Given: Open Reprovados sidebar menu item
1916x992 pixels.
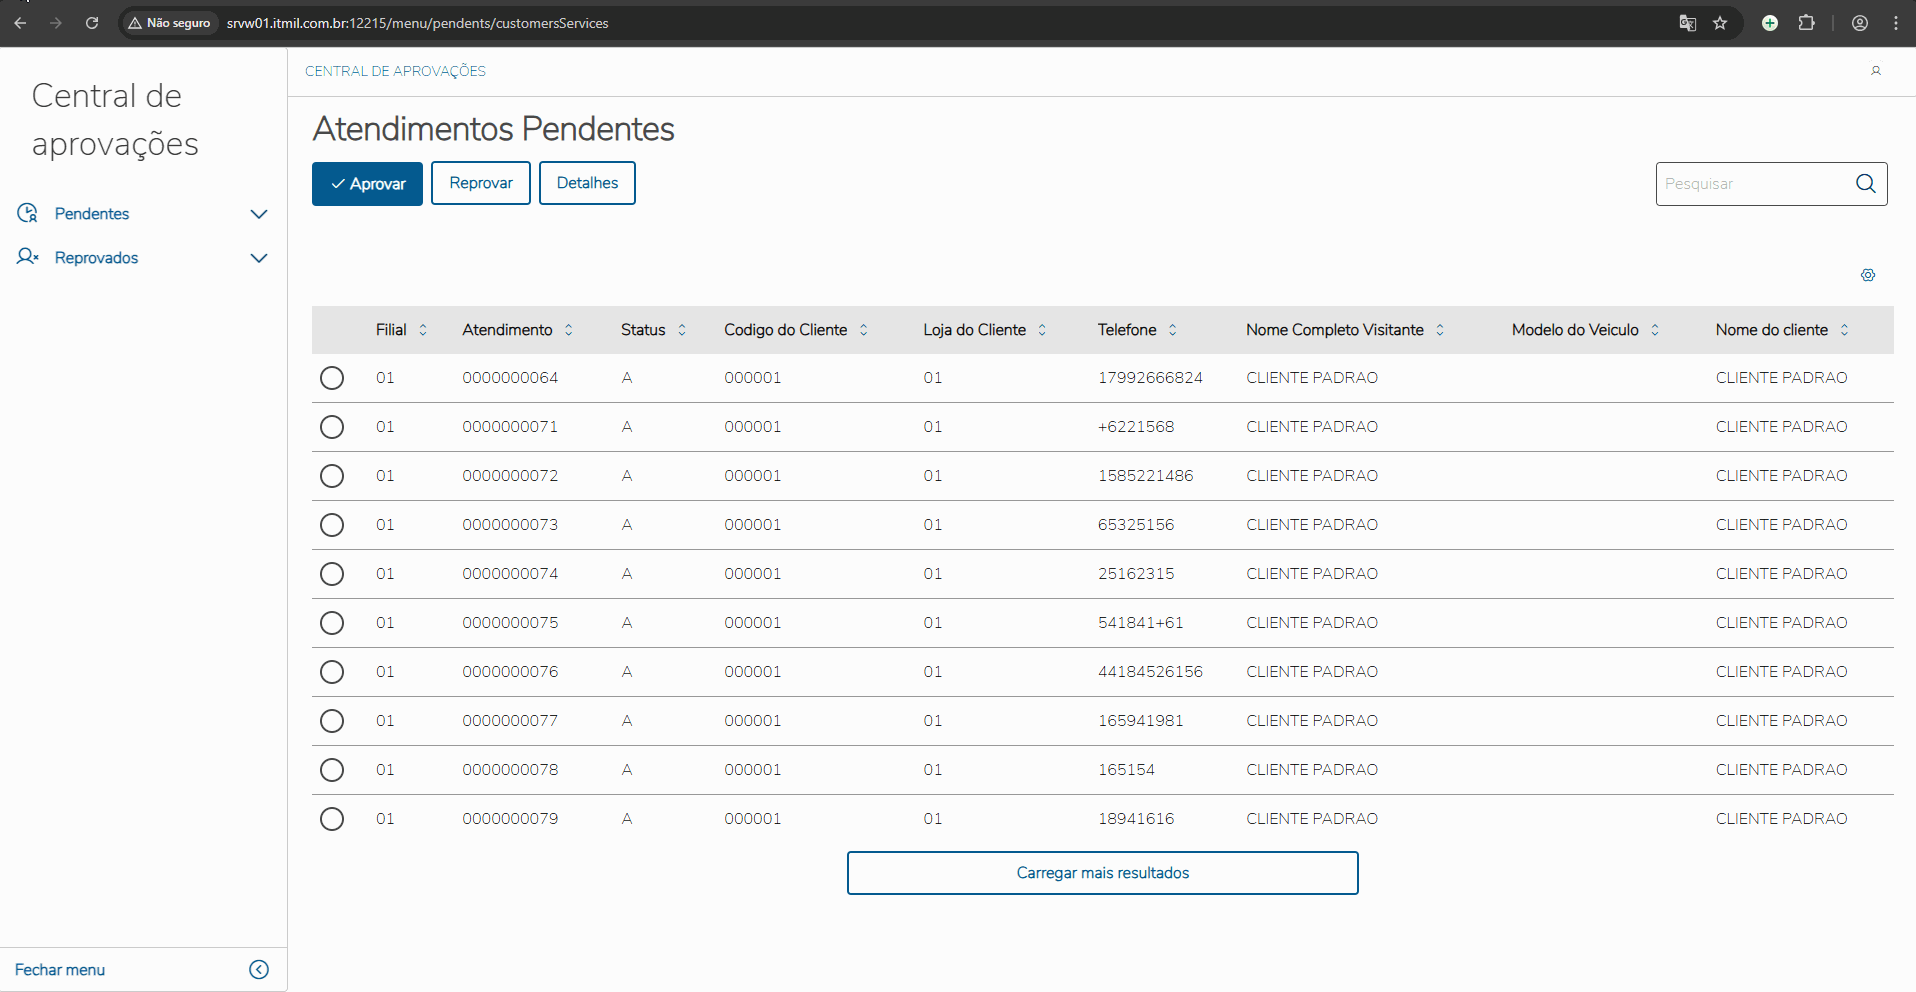Looking at the screenshot, I should pyautogui.click(x=97, y=258).
